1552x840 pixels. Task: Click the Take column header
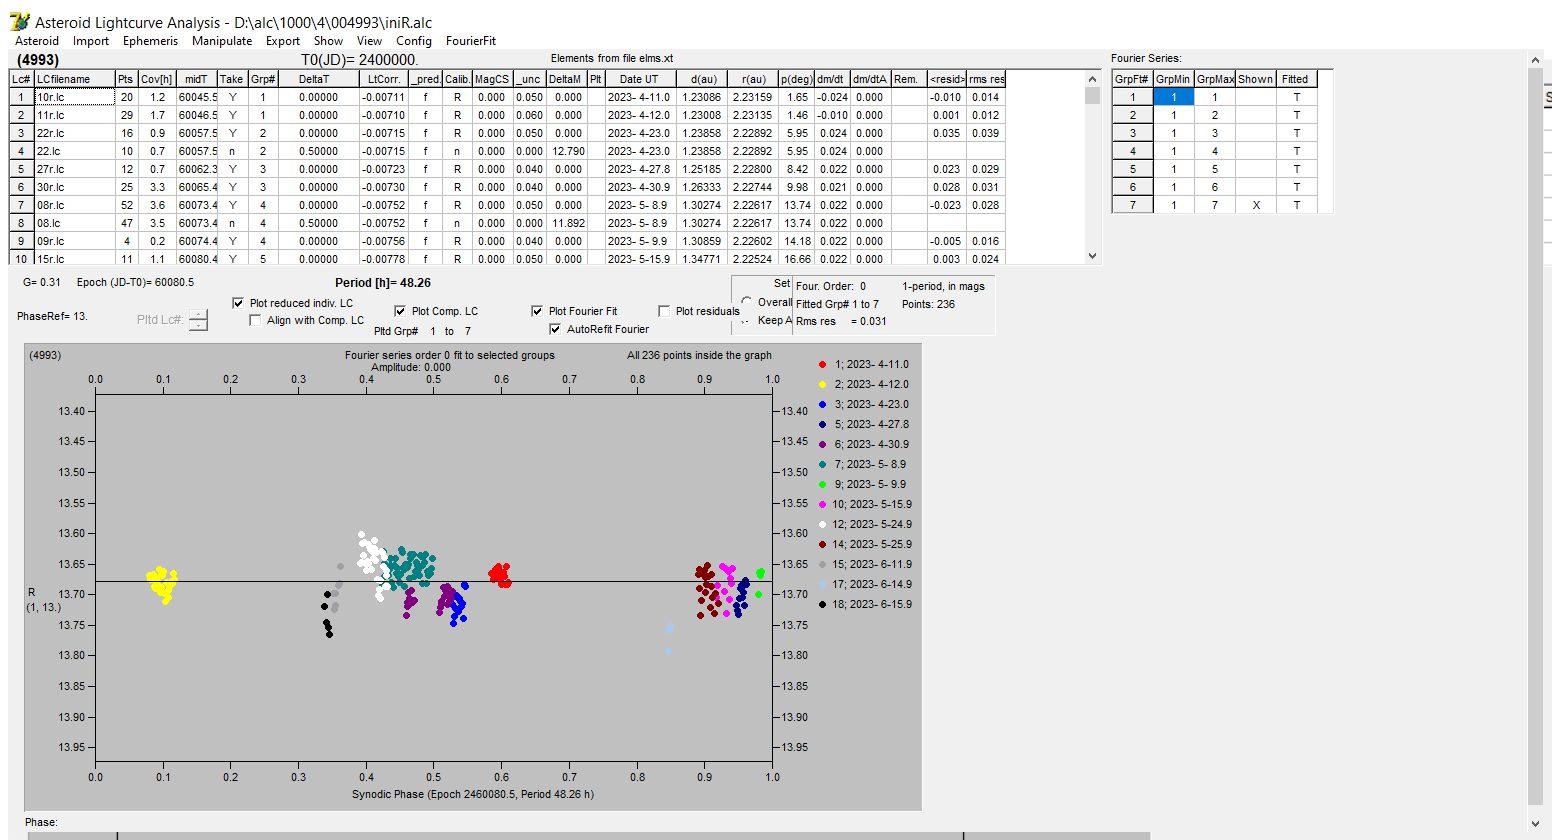231,79
